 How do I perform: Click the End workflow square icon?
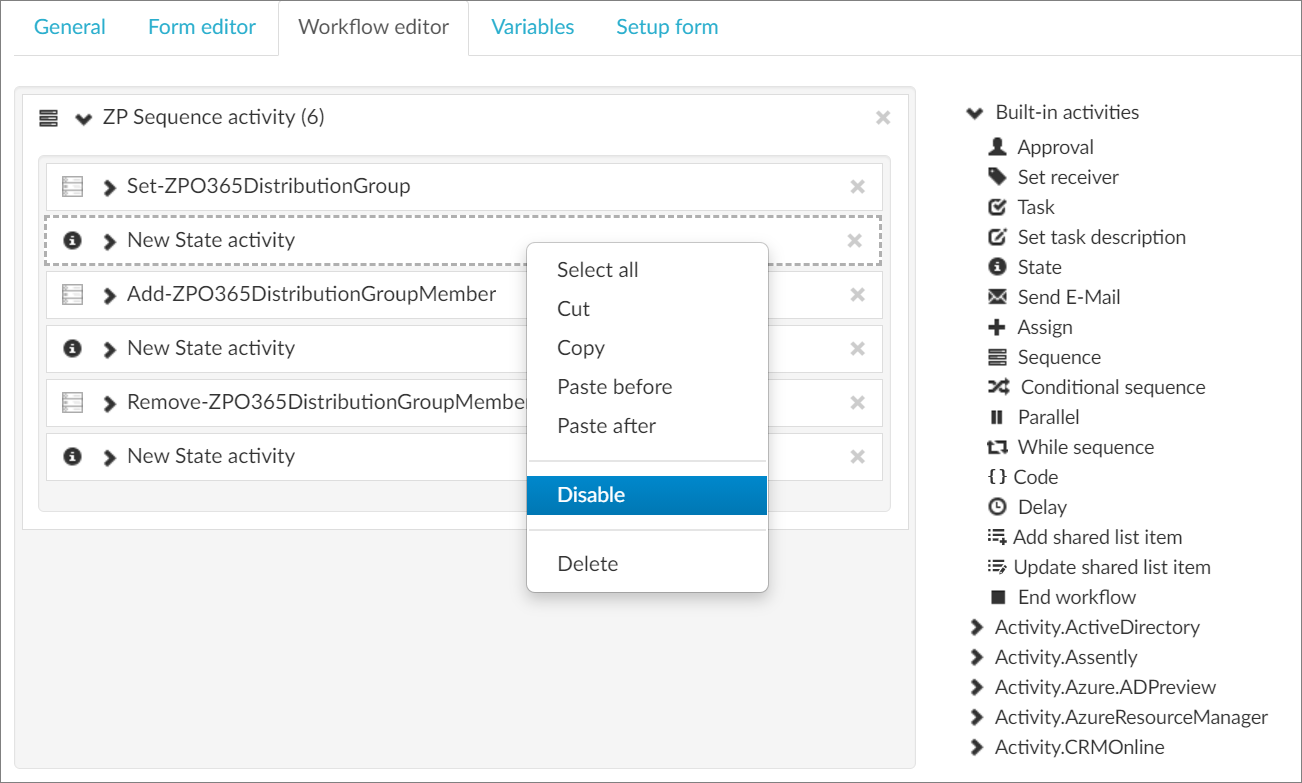tap(997, 597)
